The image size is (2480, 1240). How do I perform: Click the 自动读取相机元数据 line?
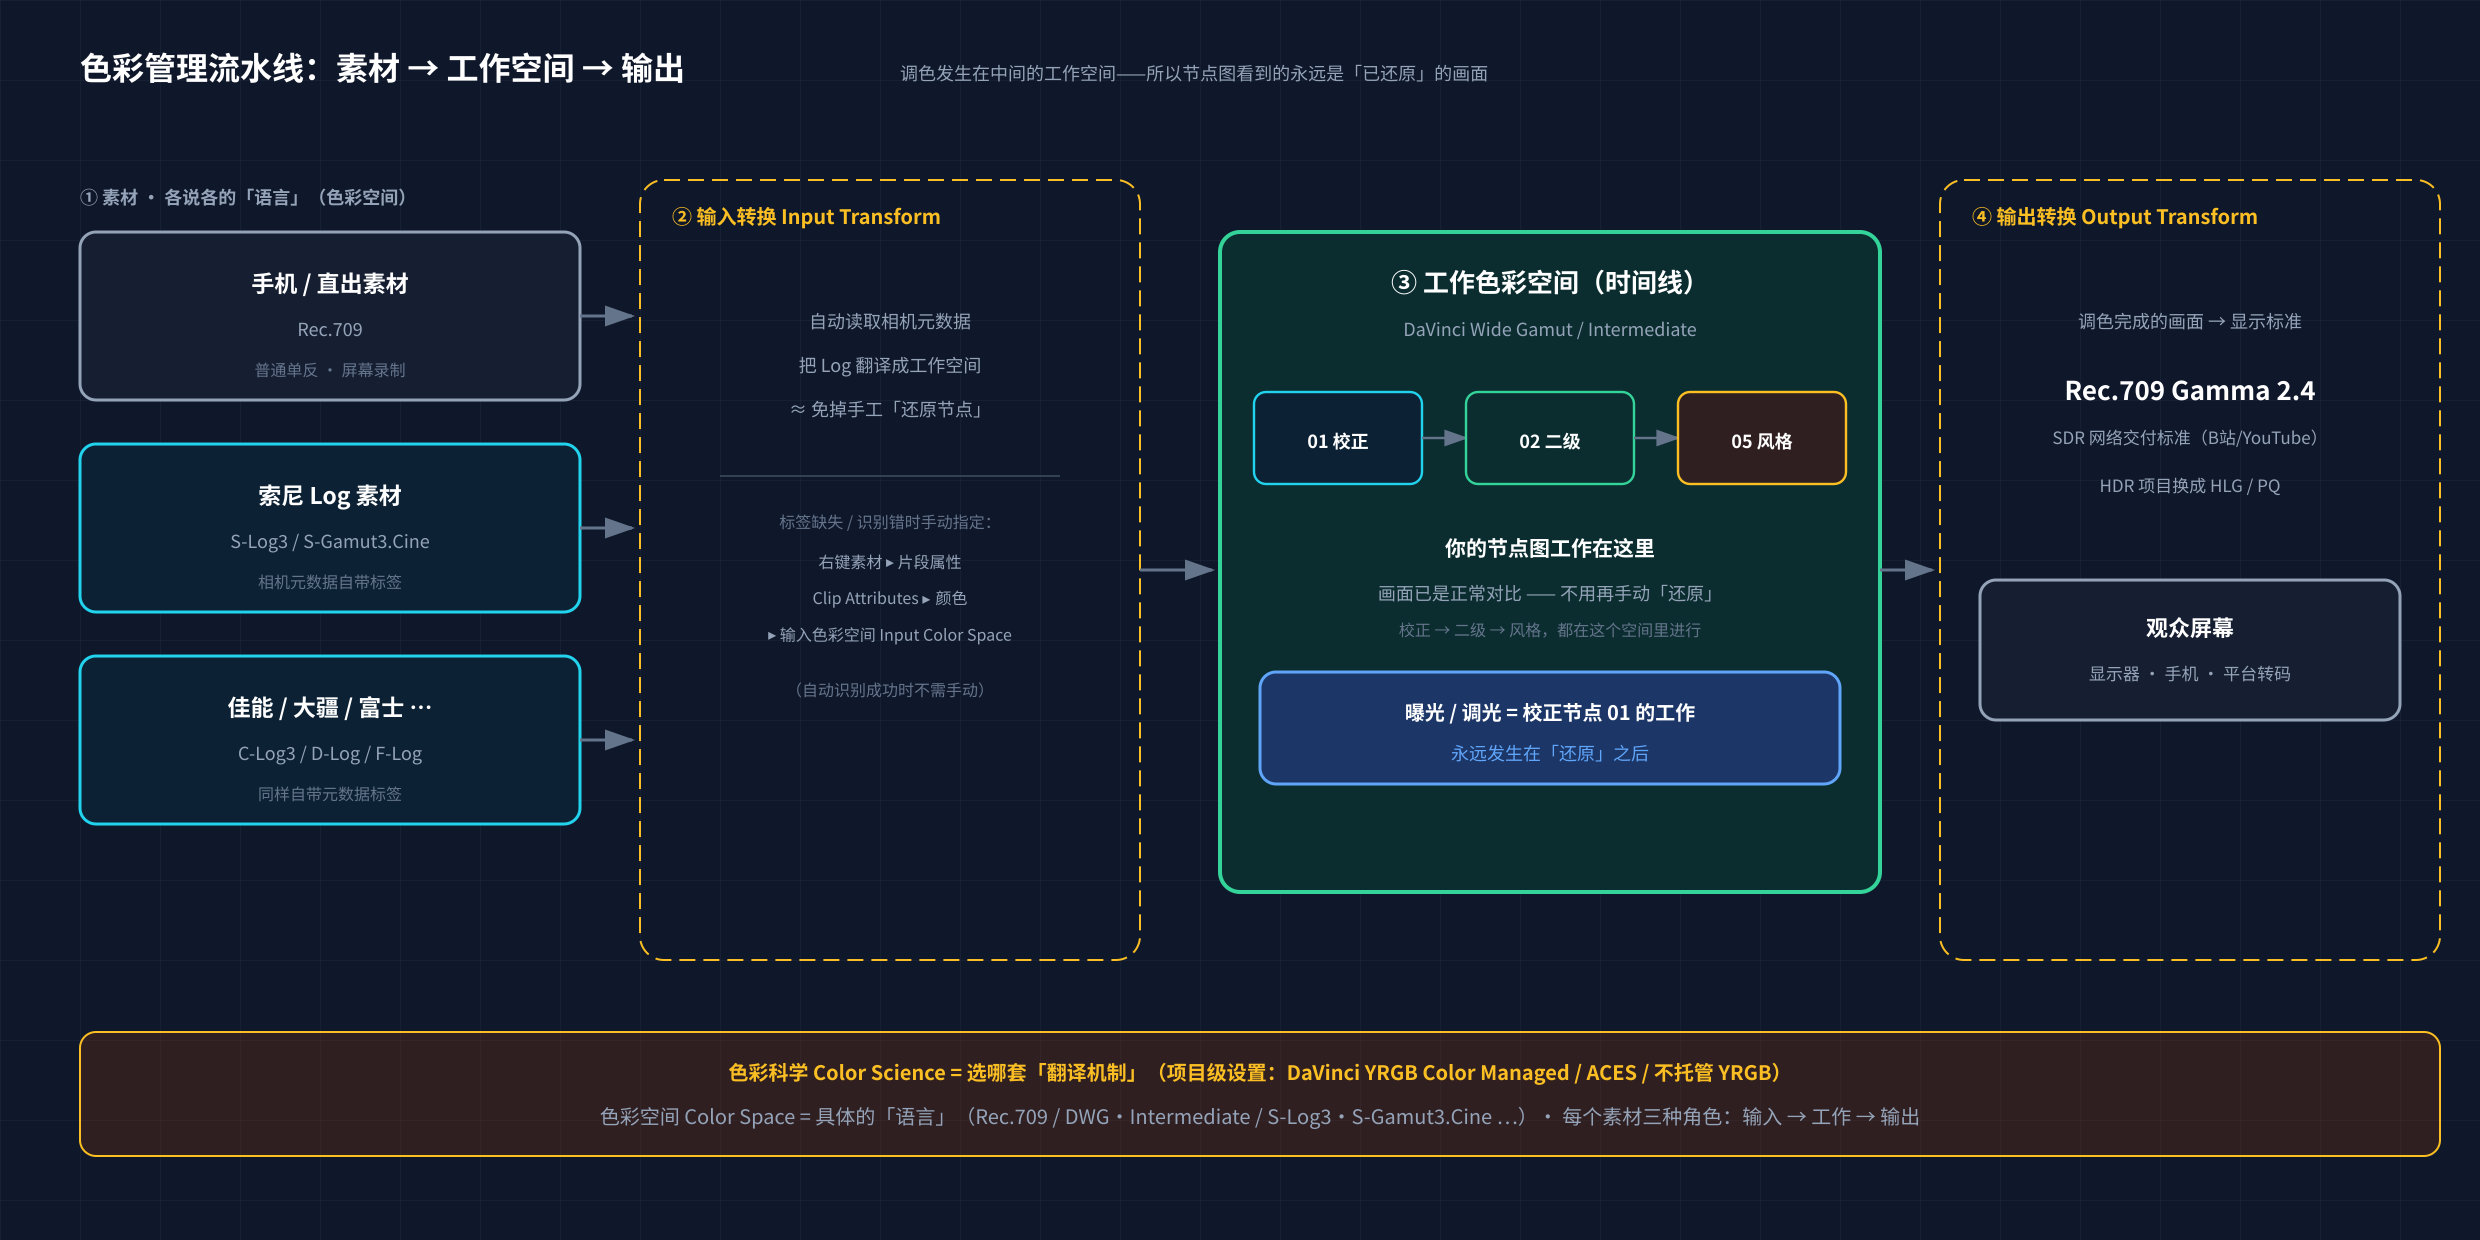point(890,322)
